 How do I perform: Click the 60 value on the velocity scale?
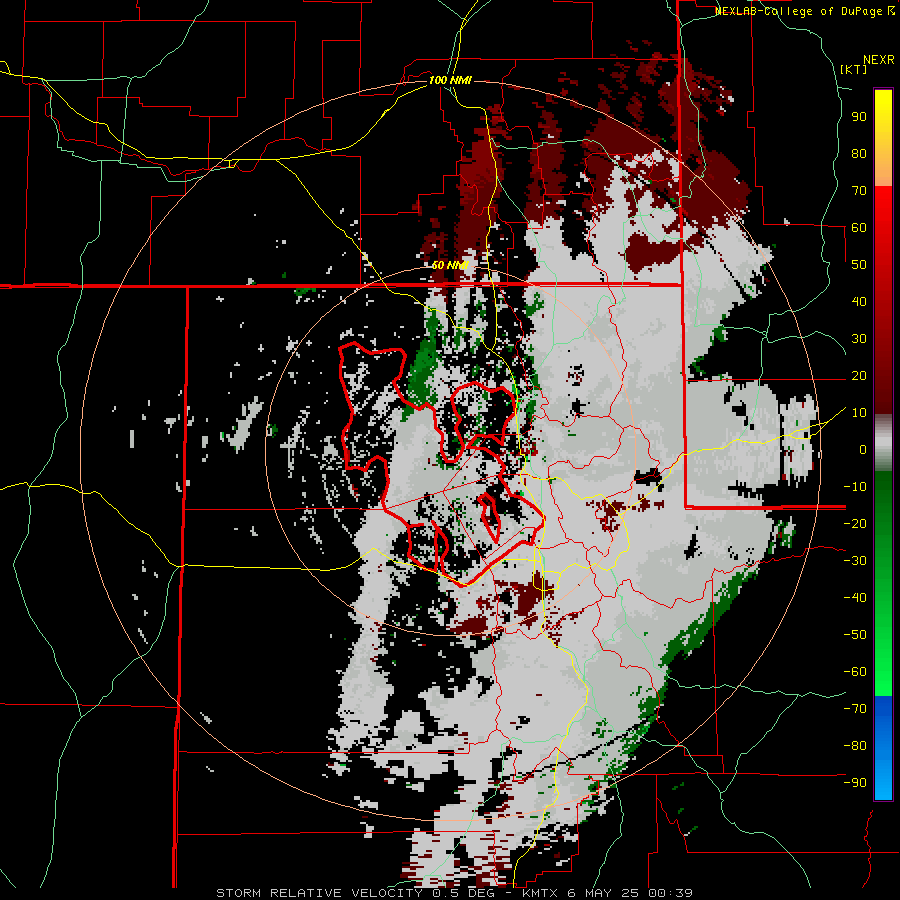(859, 227)
